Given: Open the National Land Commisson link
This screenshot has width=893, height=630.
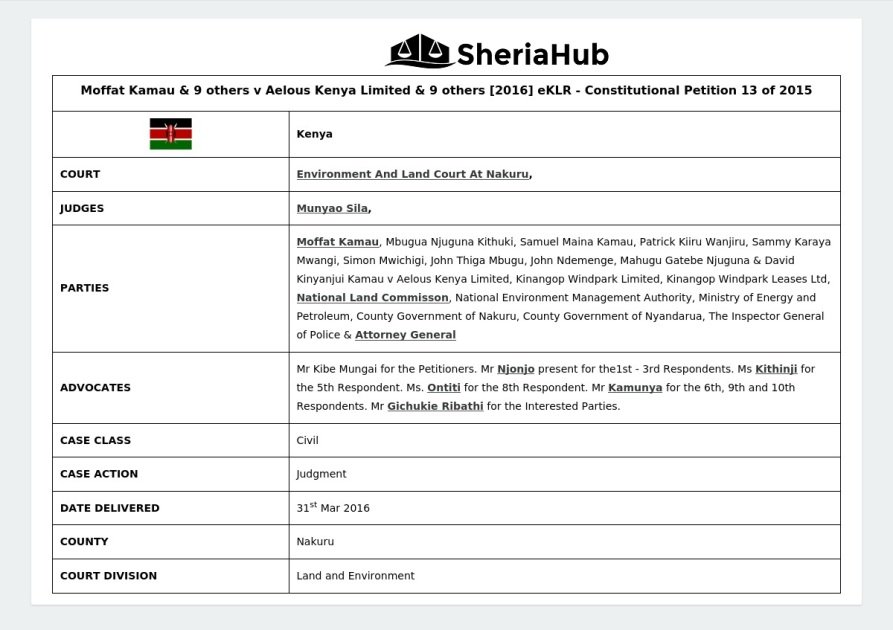Looking at the screenshot, I should (x=372, y=297).
